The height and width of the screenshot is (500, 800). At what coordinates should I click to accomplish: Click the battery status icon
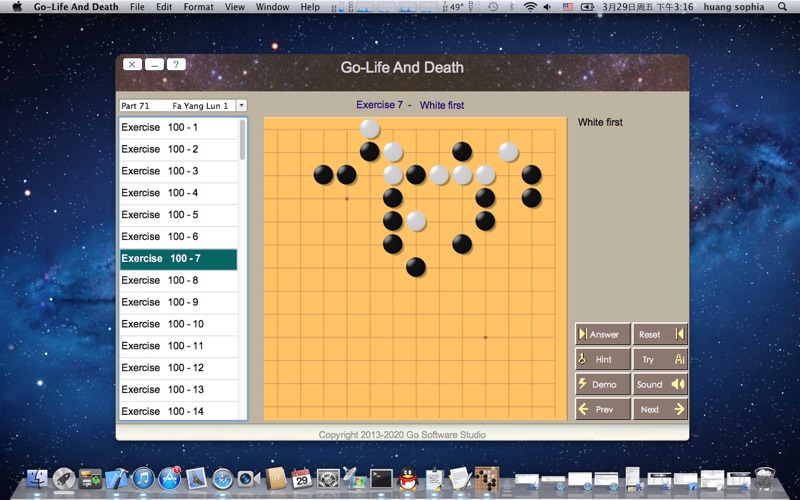(x=588, y=7)
